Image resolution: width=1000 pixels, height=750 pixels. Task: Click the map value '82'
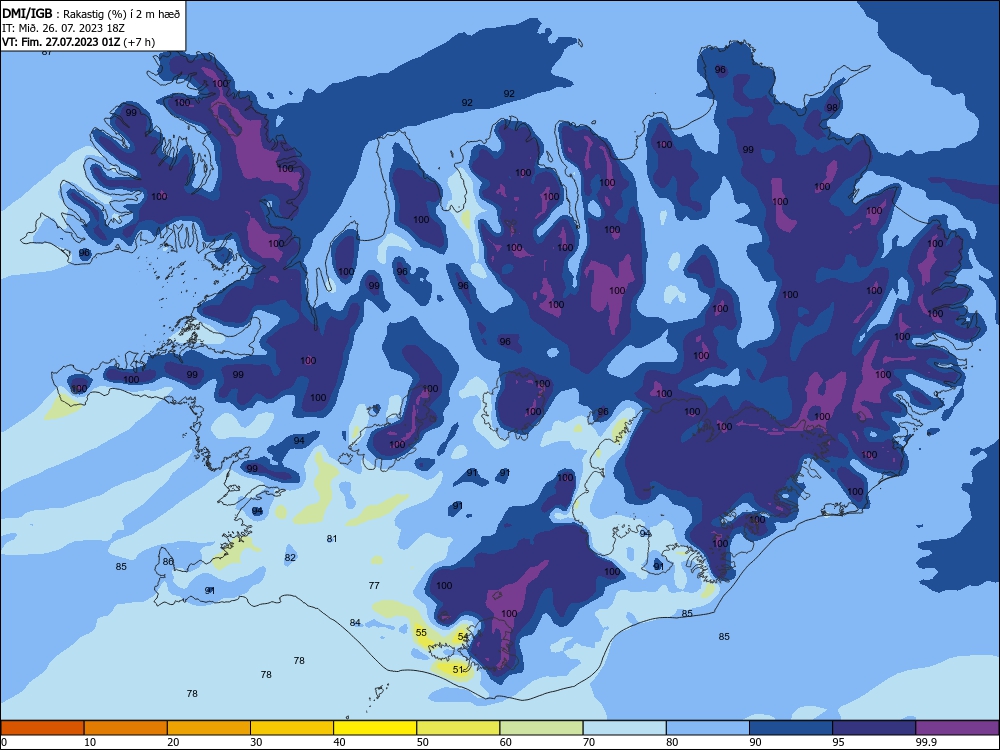pyautogui.click(x=290, y=557)
